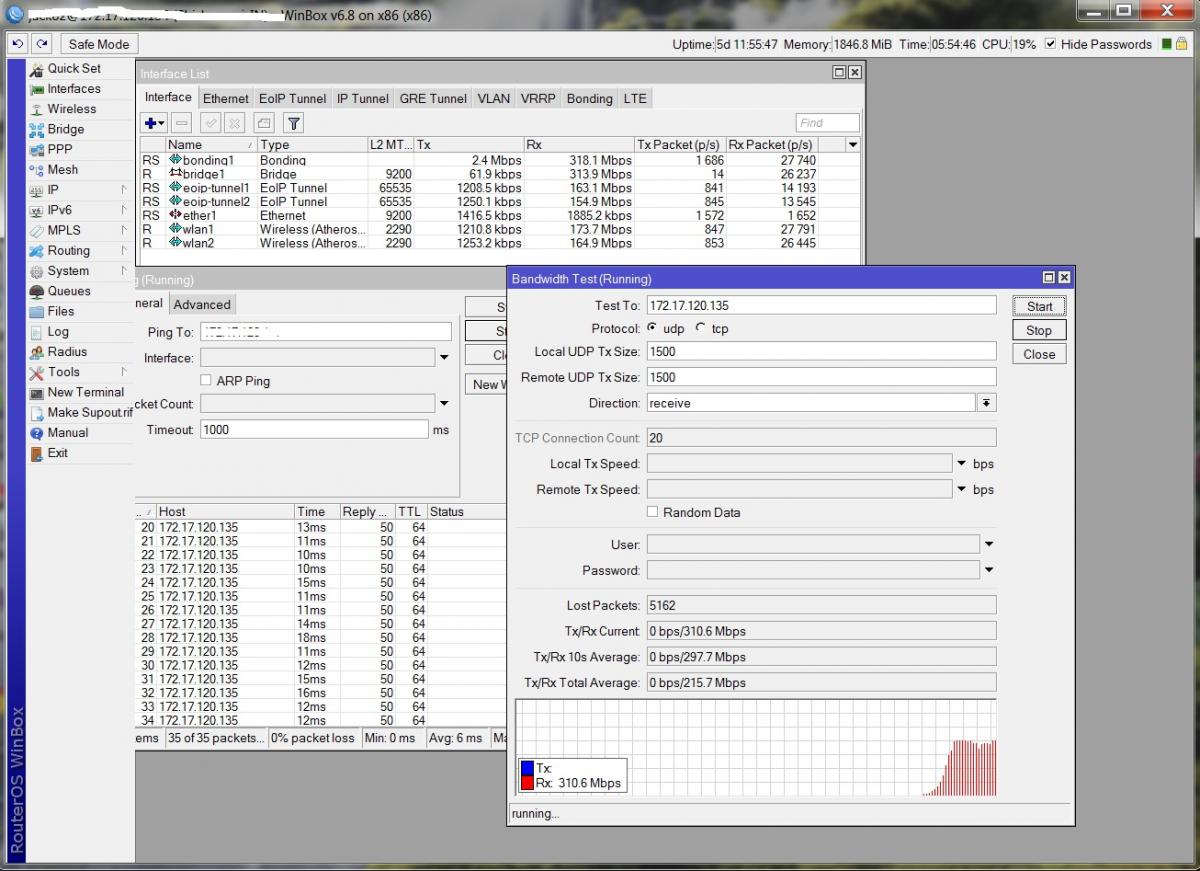Expand the User field dropdown arrow
The image size is (1200, 871).
coord(988,545)
